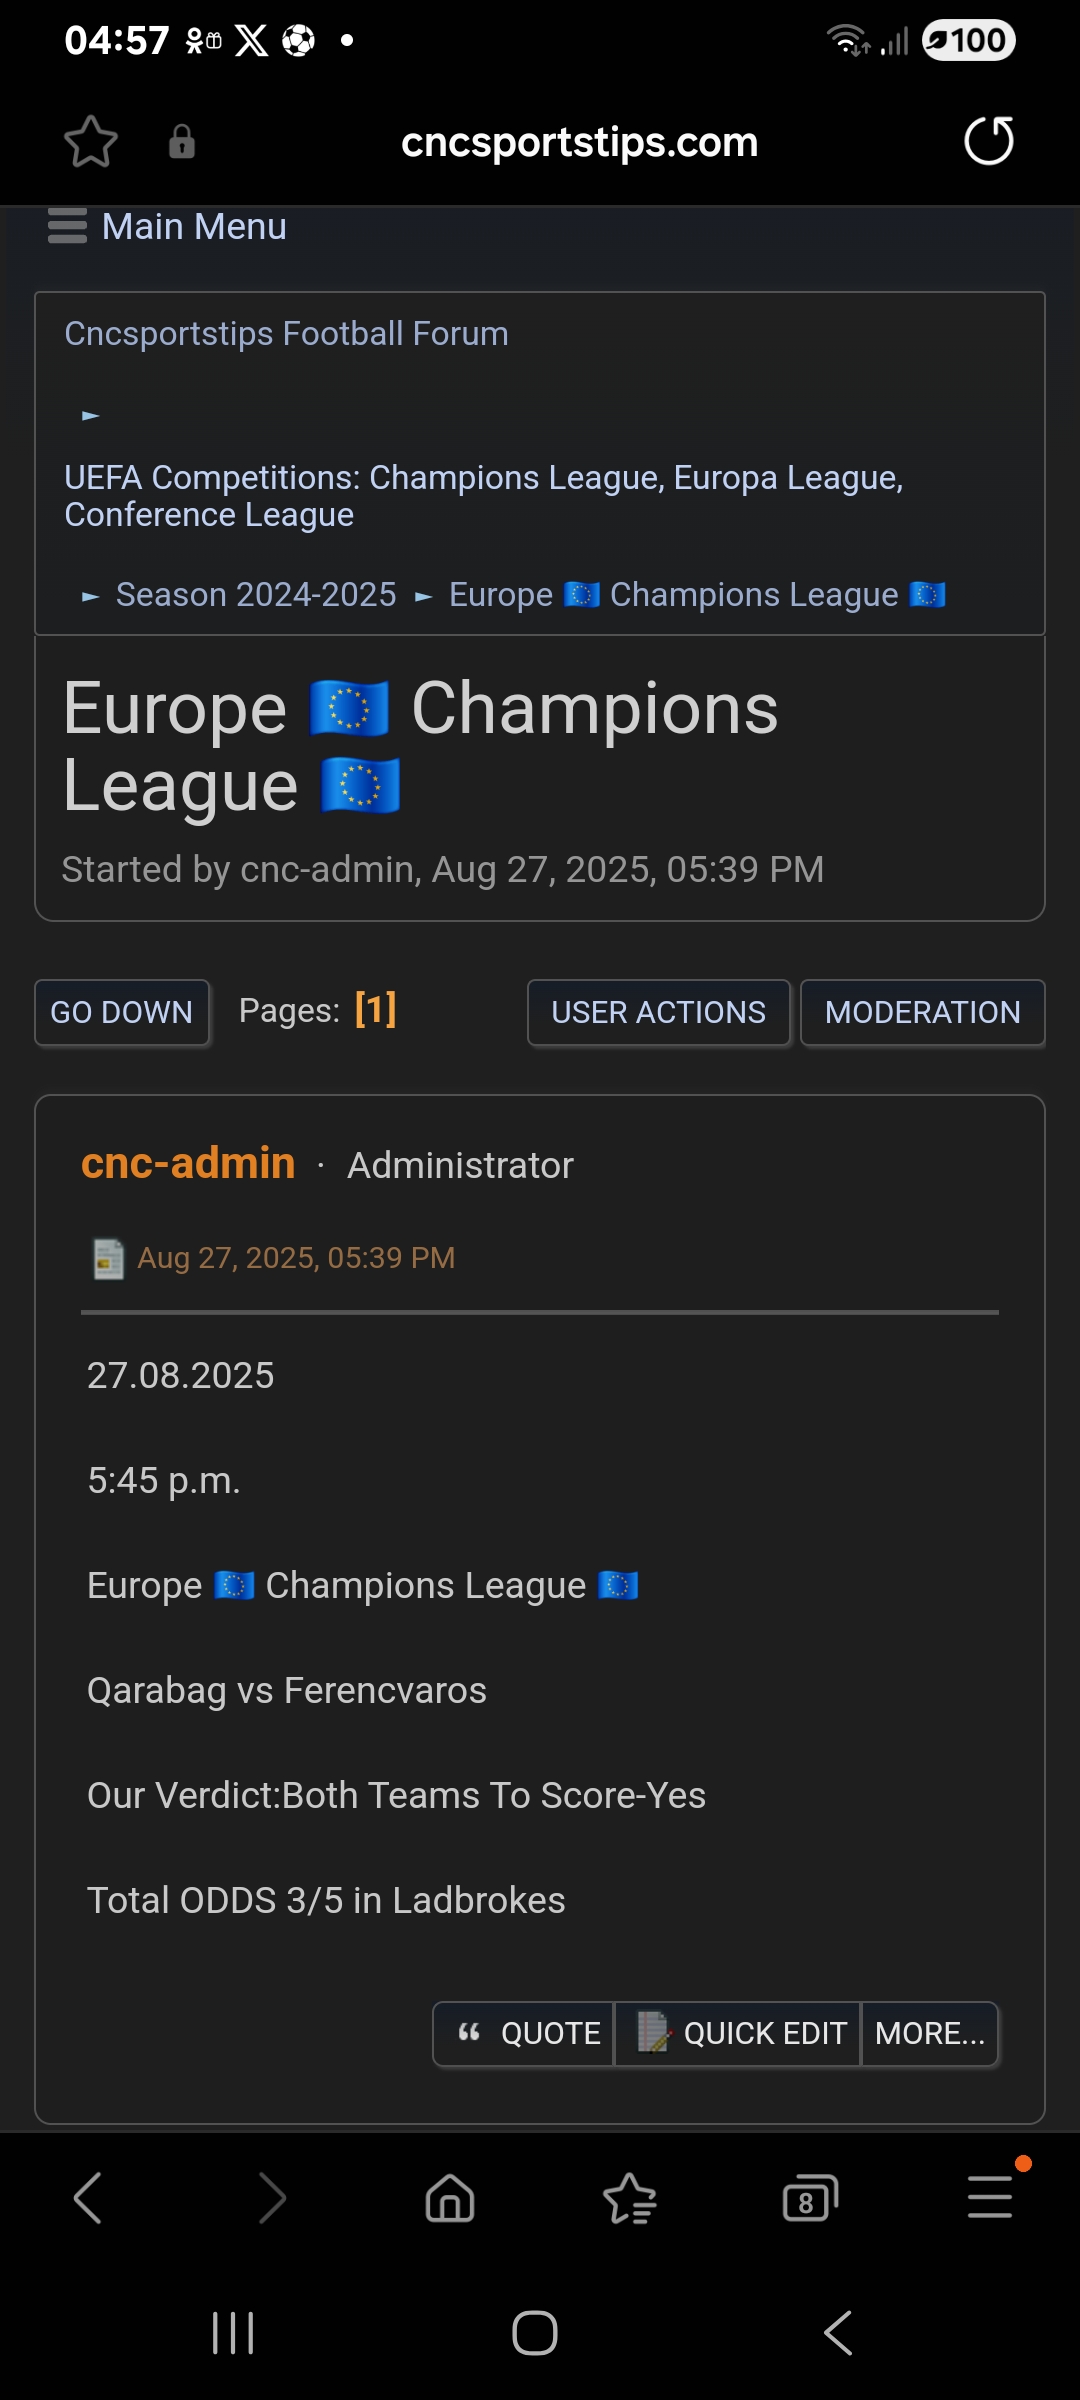Viewport: 1080px width, 2400px height.
Task: Open the User Actions dropdown
Action: click(658, 1012)
